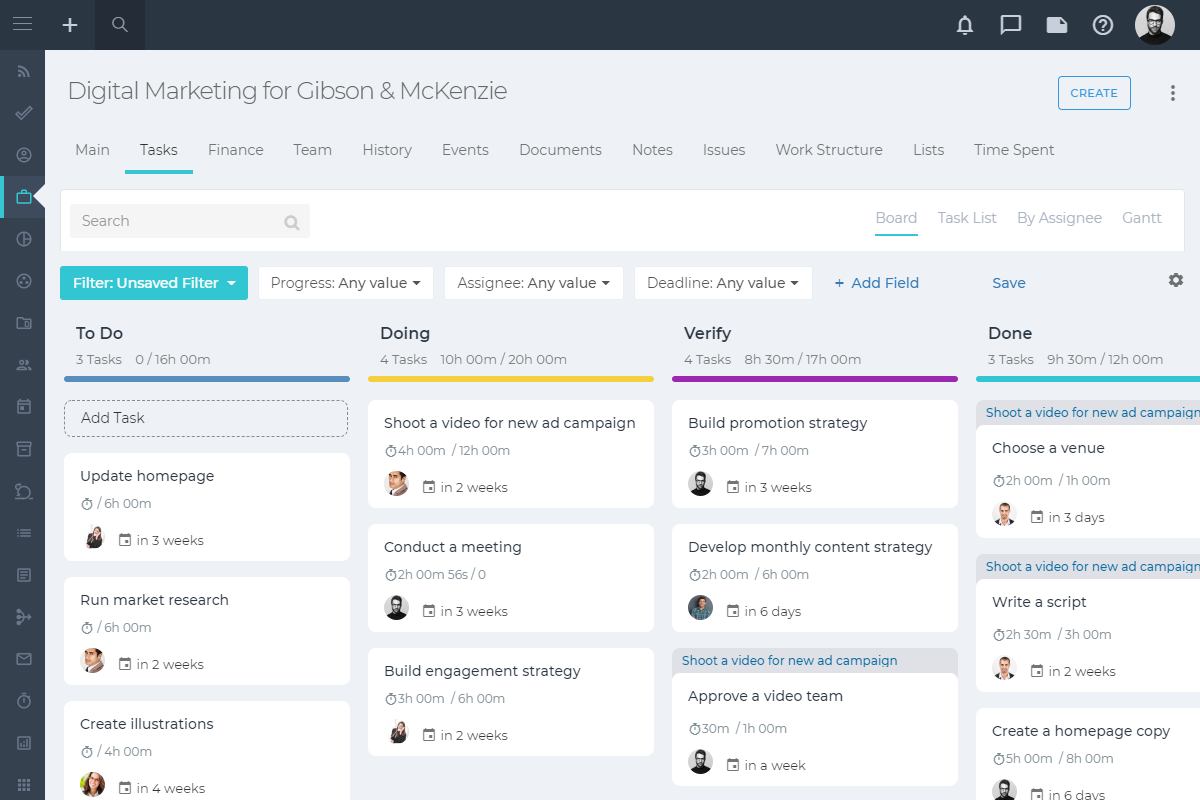Screen dimensions: 1200x800
Task: Click the Add Field link
Action: click(876, 283)
